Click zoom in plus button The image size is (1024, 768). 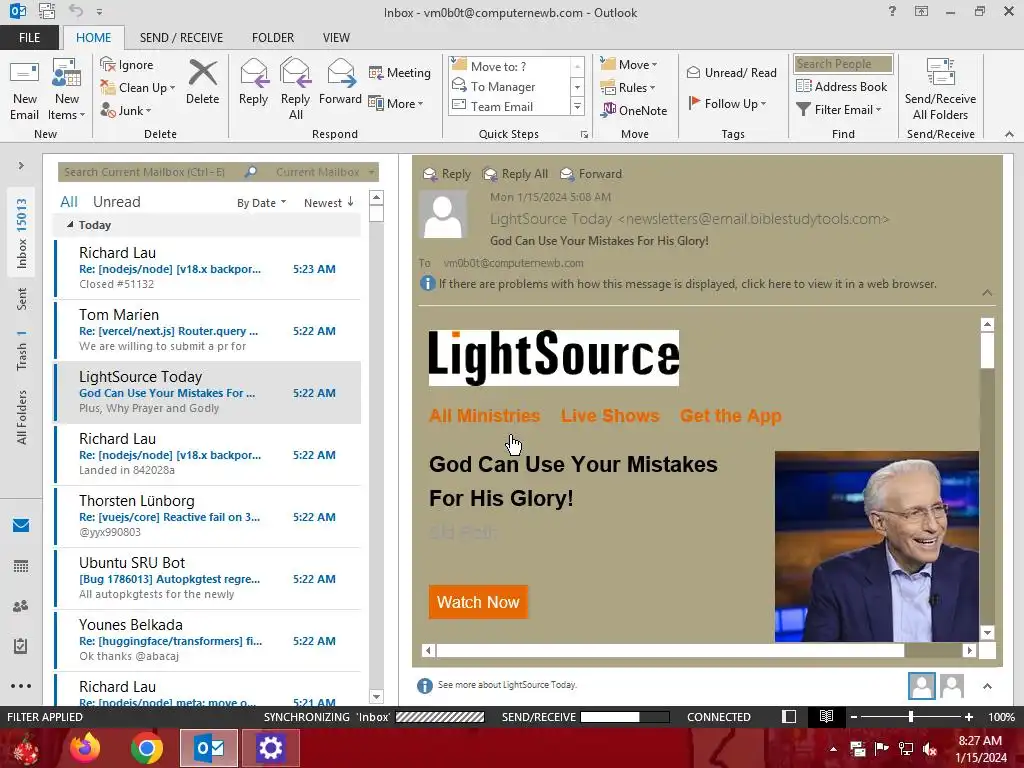point(969,716)
